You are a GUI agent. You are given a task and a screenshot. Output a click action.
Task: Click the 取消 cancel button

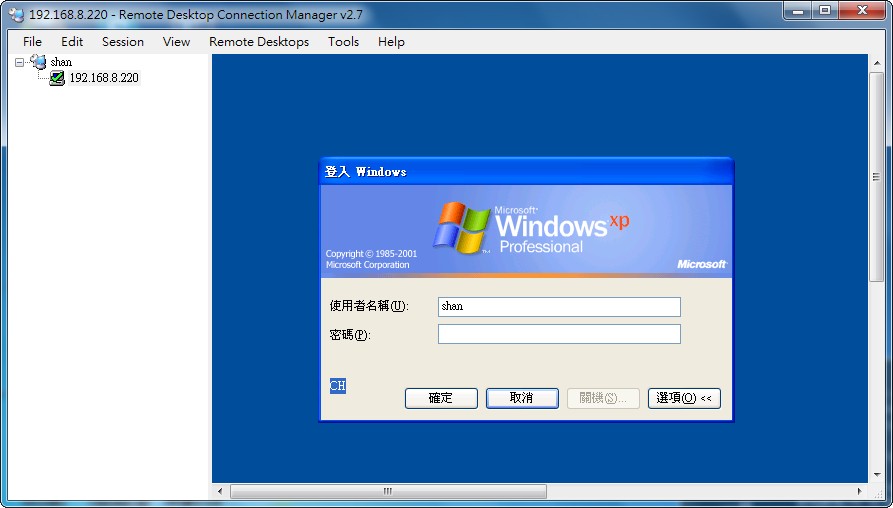pos(522,398)
